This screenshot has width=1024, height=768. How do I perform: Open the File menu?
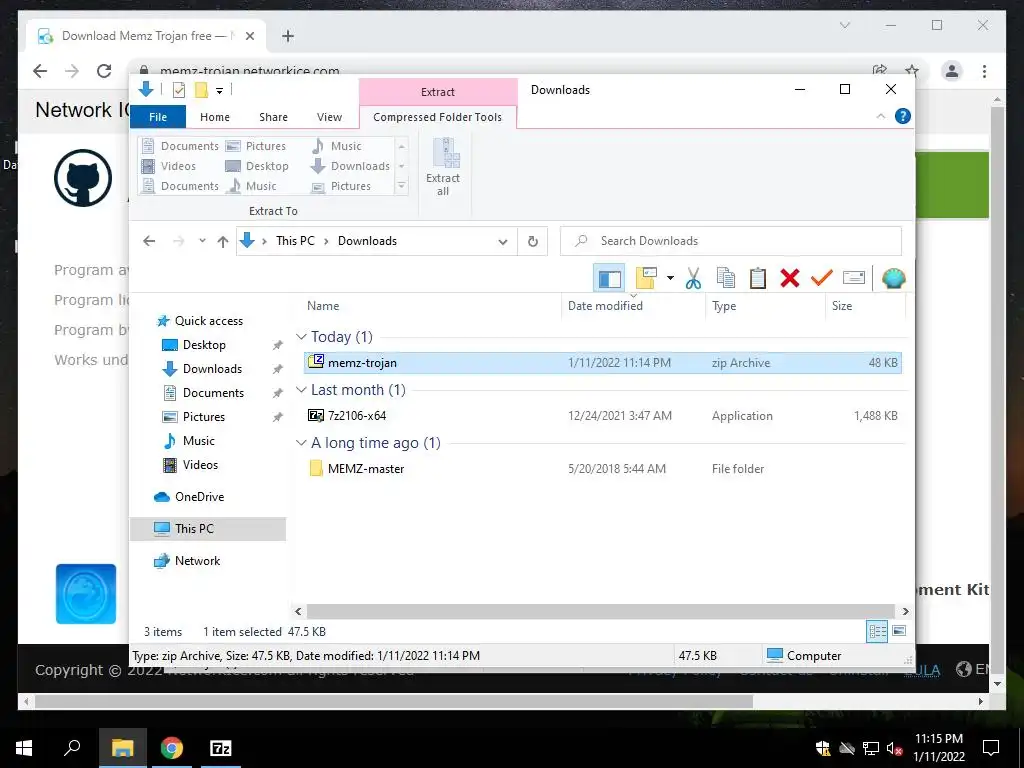(158, 117)
